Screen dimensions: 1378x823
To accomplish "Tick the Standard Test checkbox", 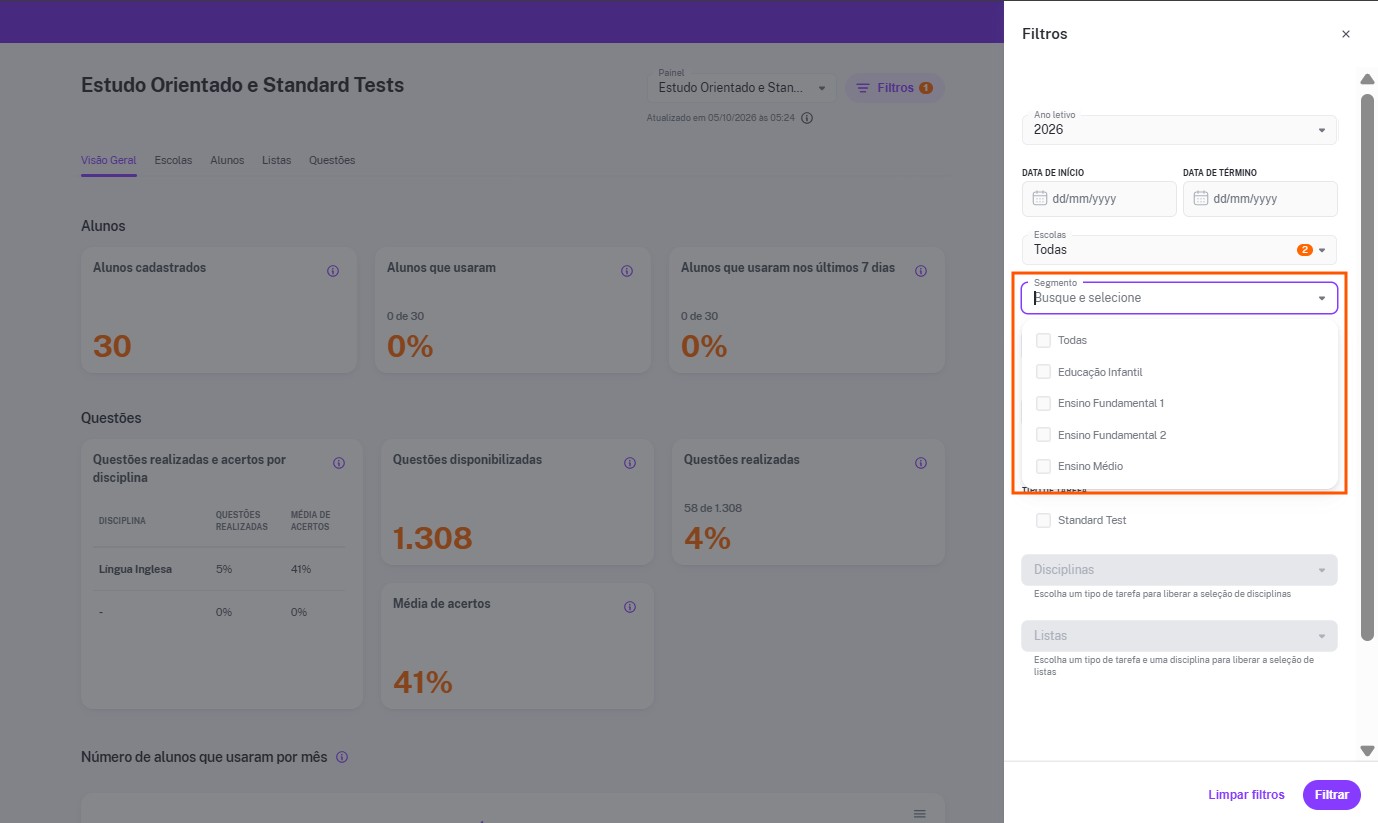I will click(x=1044, y=520).
